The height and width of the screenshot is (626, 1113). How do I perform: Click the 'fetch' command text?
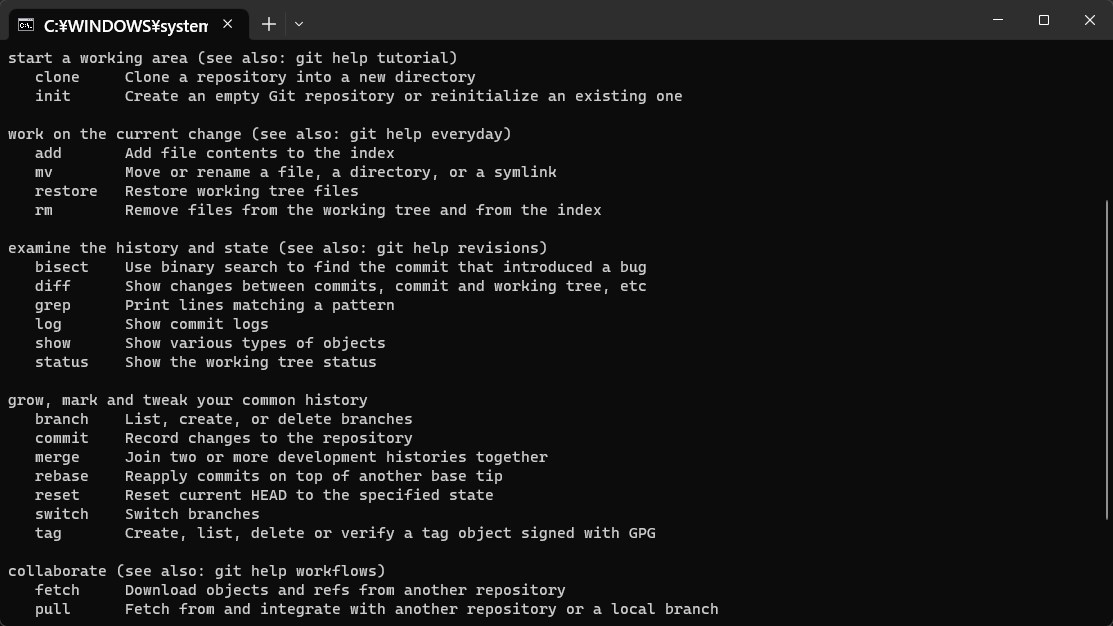57,590
